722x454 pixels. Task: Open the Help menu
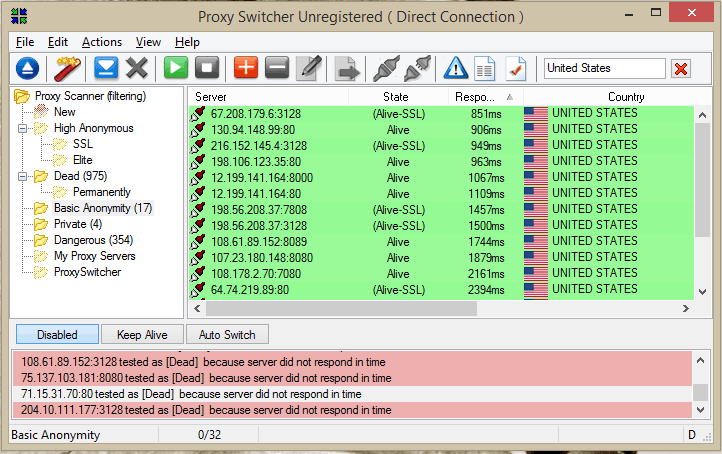coord(187,42)
